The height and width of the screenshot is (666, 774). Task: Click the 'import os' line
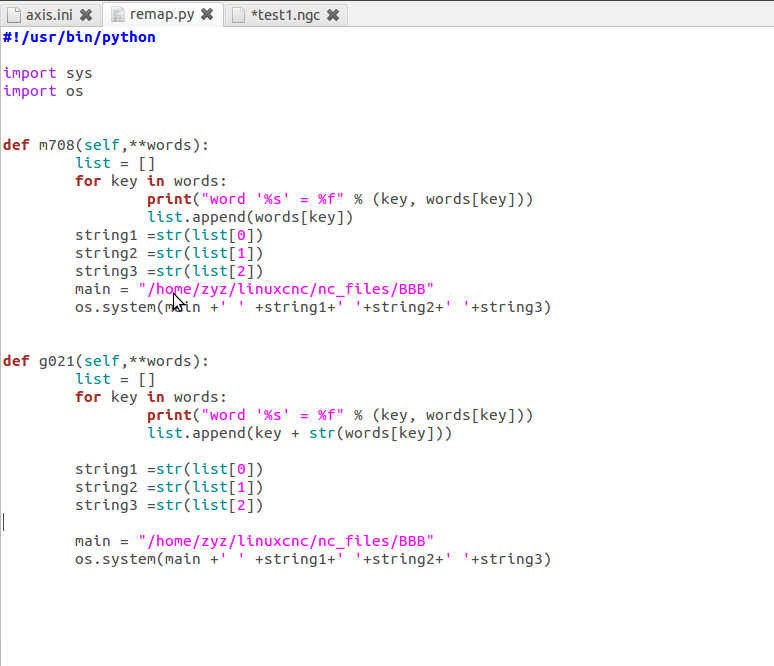[43, 91]
